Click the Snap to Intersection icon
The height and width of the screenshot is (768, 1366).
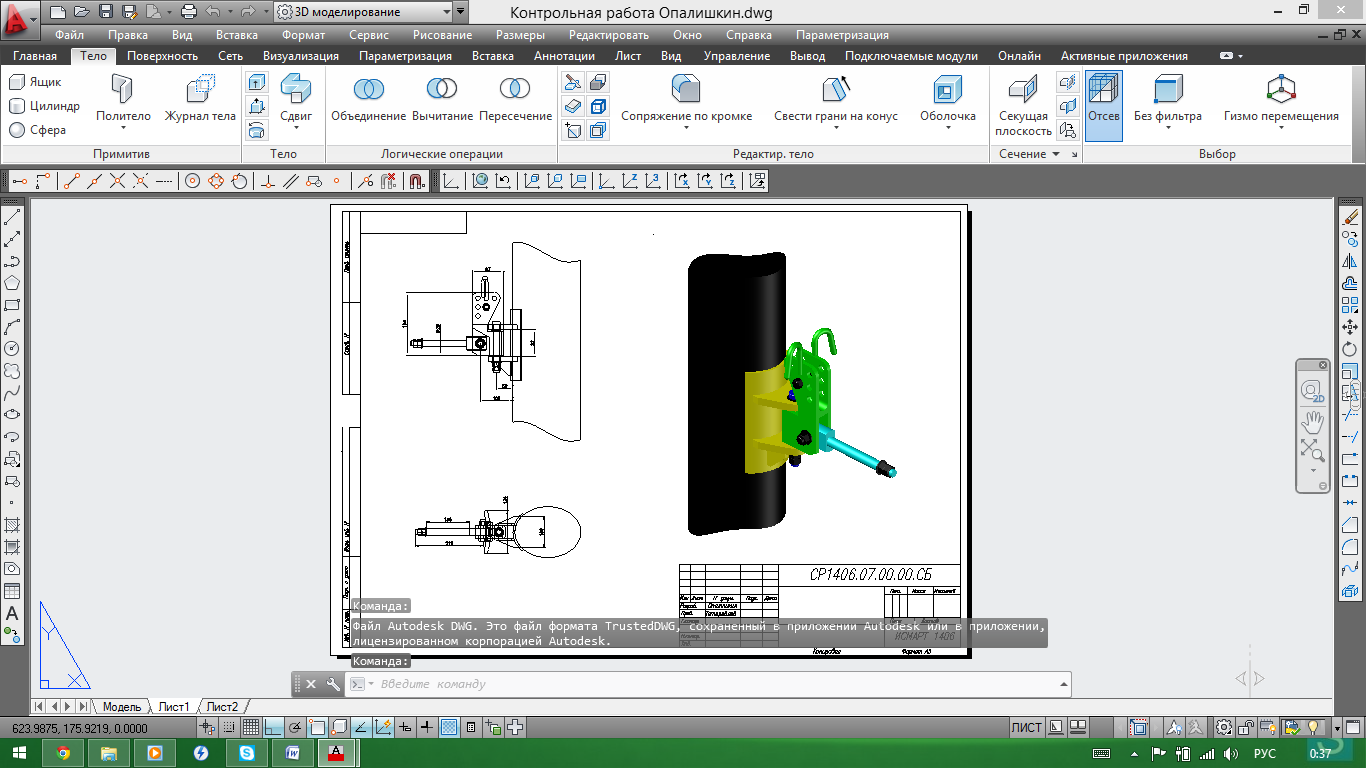click(x=117, y=181)
